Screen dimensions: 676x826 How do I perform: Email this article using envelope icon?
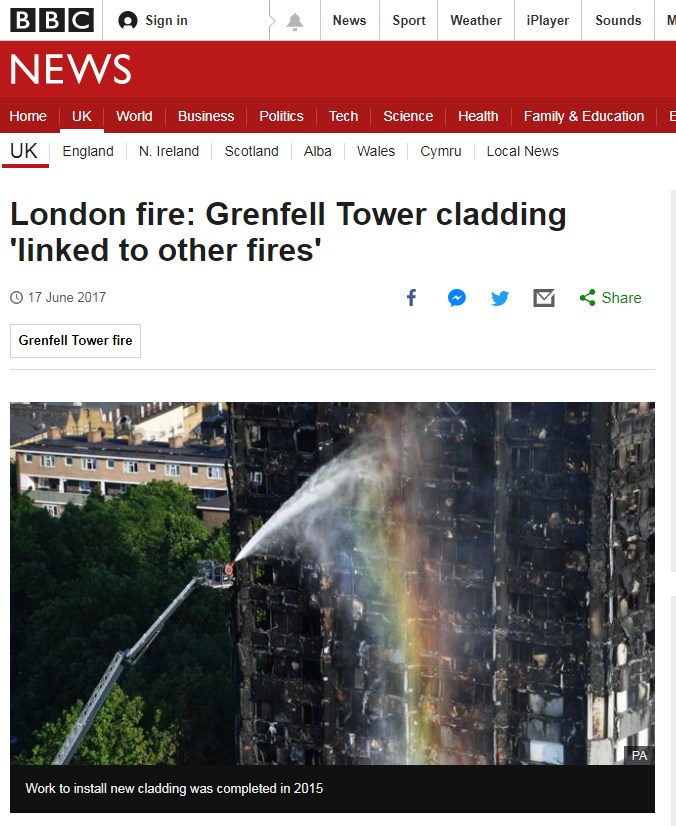[544, 298]
